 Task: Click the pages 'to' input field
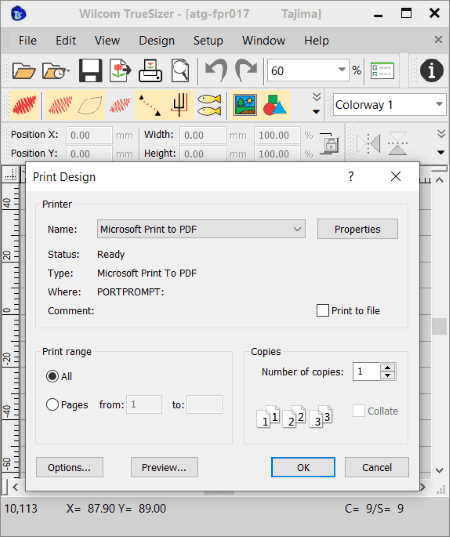coord(204,404)
